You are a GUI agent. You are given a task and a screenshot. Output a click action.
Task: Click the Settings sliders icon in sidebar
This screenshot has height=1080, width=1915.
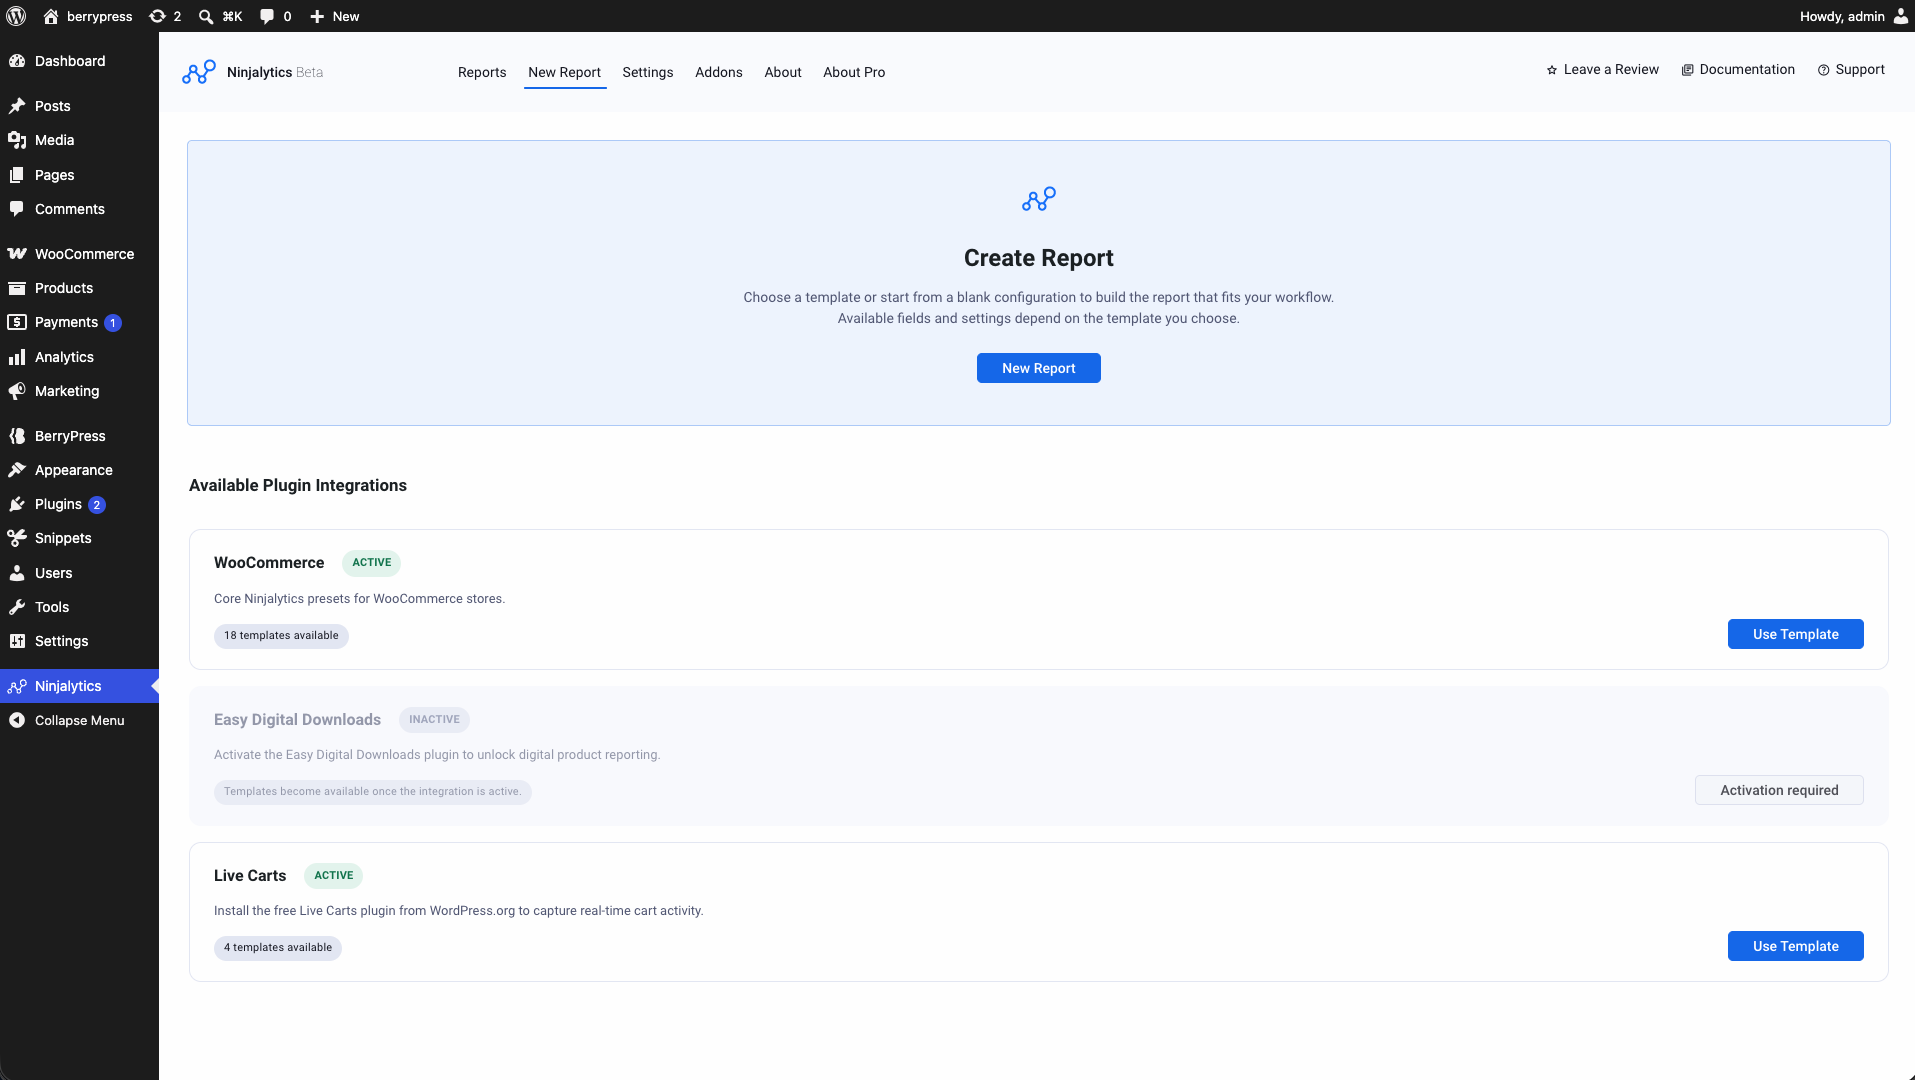tap(17, 641)
